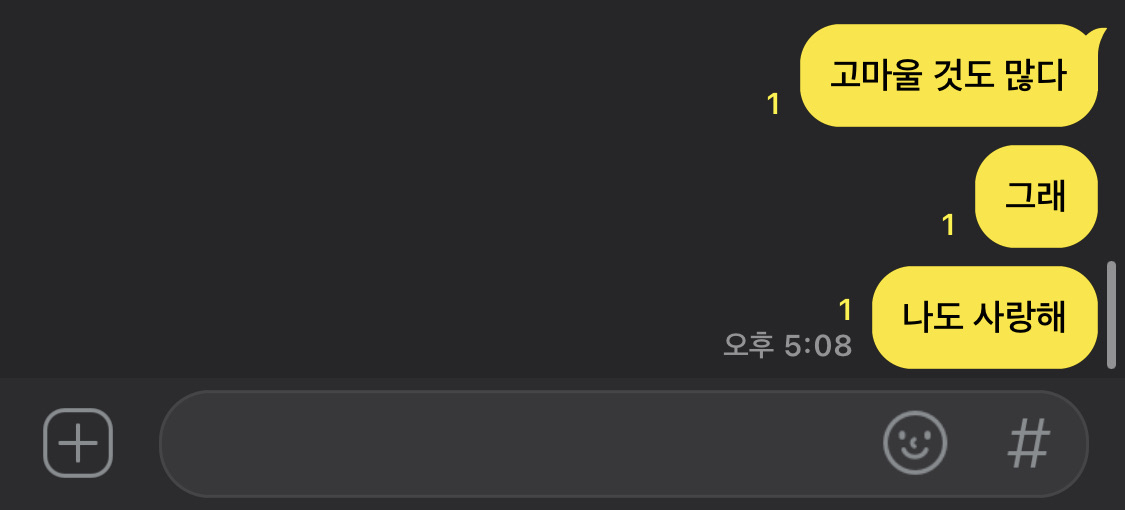Select the "나도 사랑해" message bubble

tap(984, 318)
